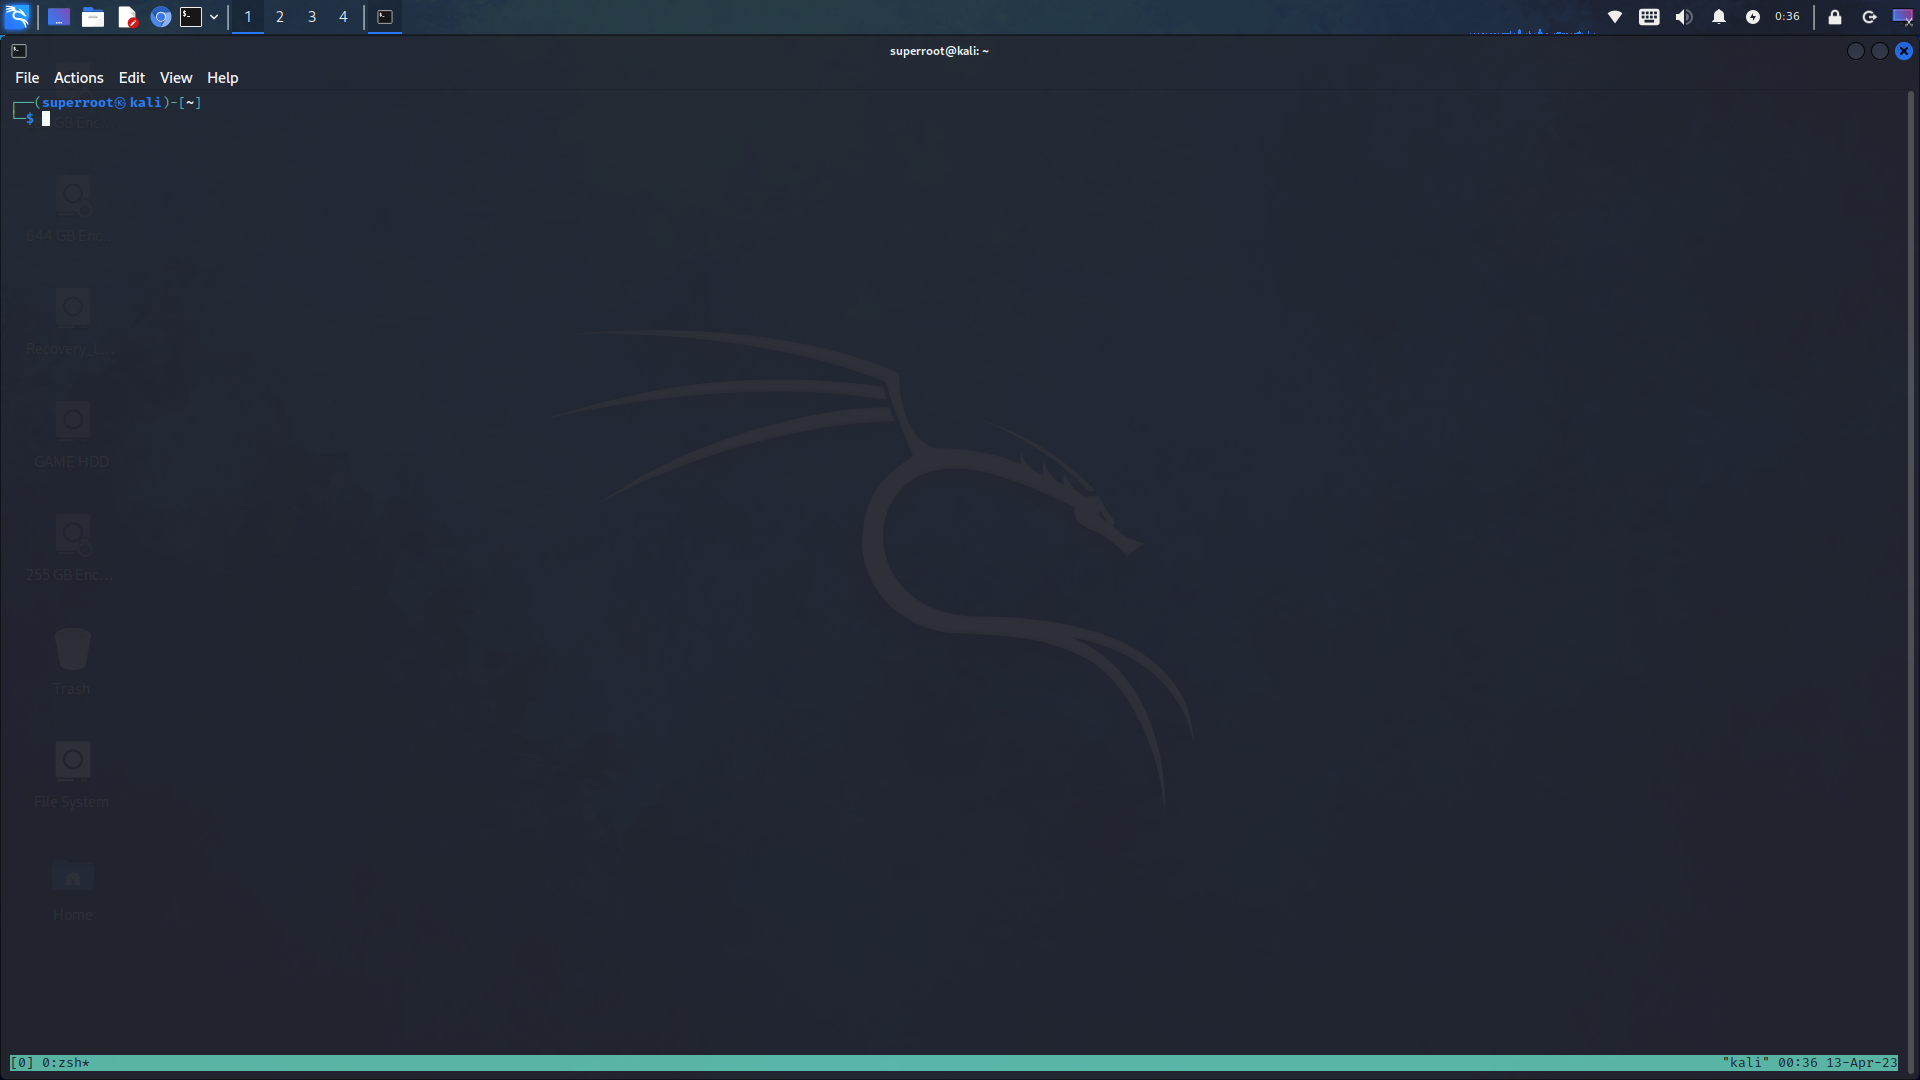This screenshot has height=1080, width=1920.
Task: Open the Help menu
Action: tap(222, 78)
